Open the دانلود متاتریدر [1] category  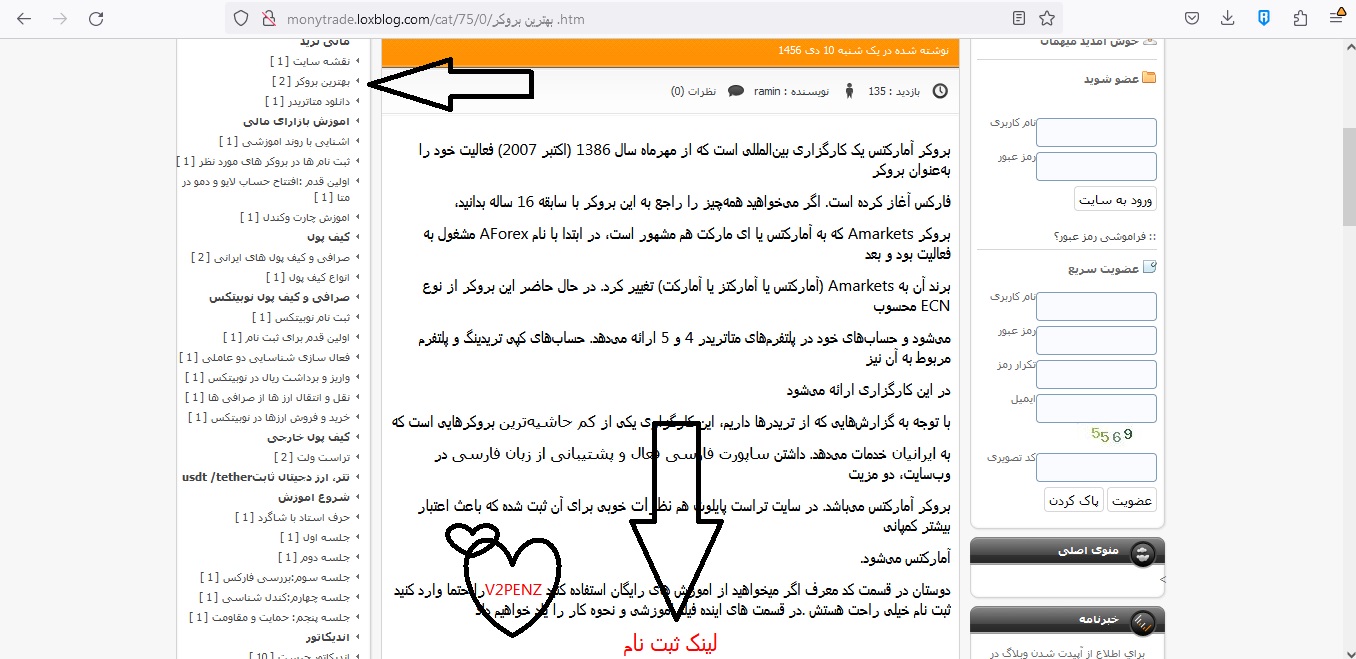click(307, 101)
